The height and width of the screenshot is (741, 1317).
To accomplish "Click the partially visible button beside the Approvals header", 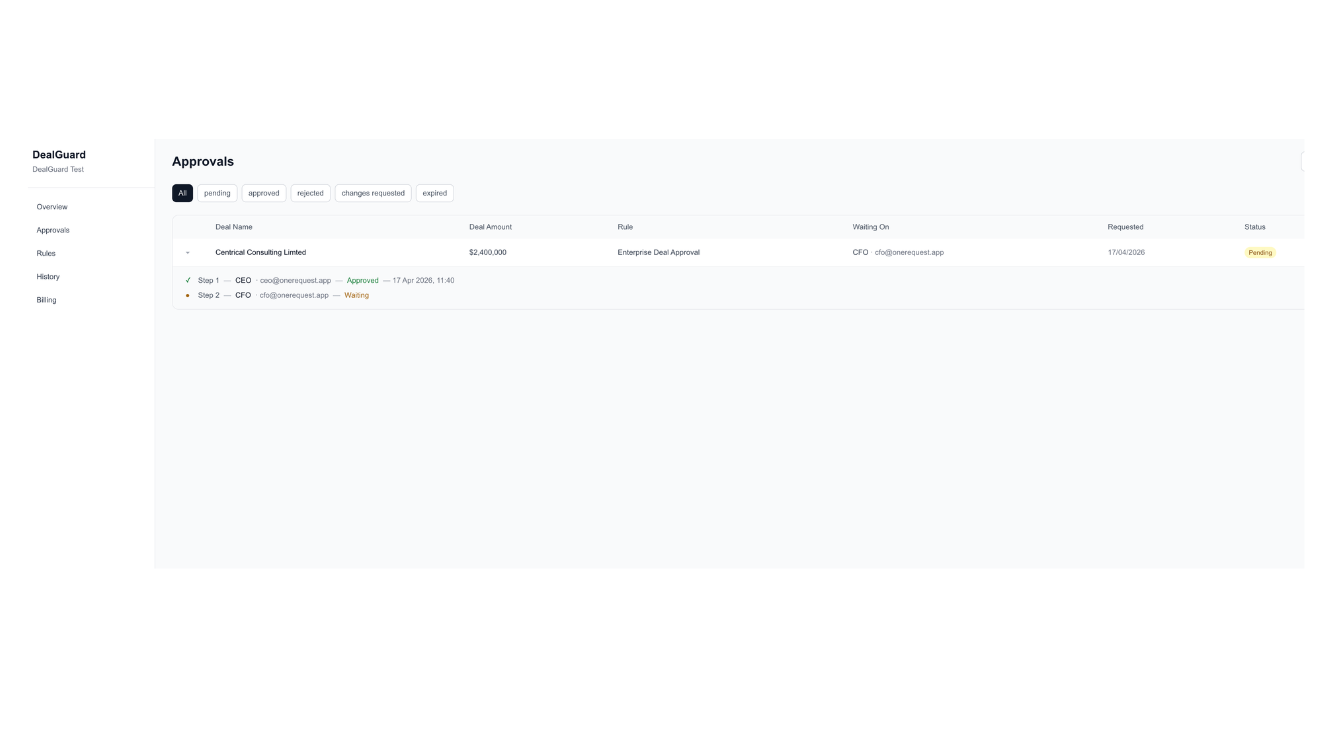I will coord(1302,161).
